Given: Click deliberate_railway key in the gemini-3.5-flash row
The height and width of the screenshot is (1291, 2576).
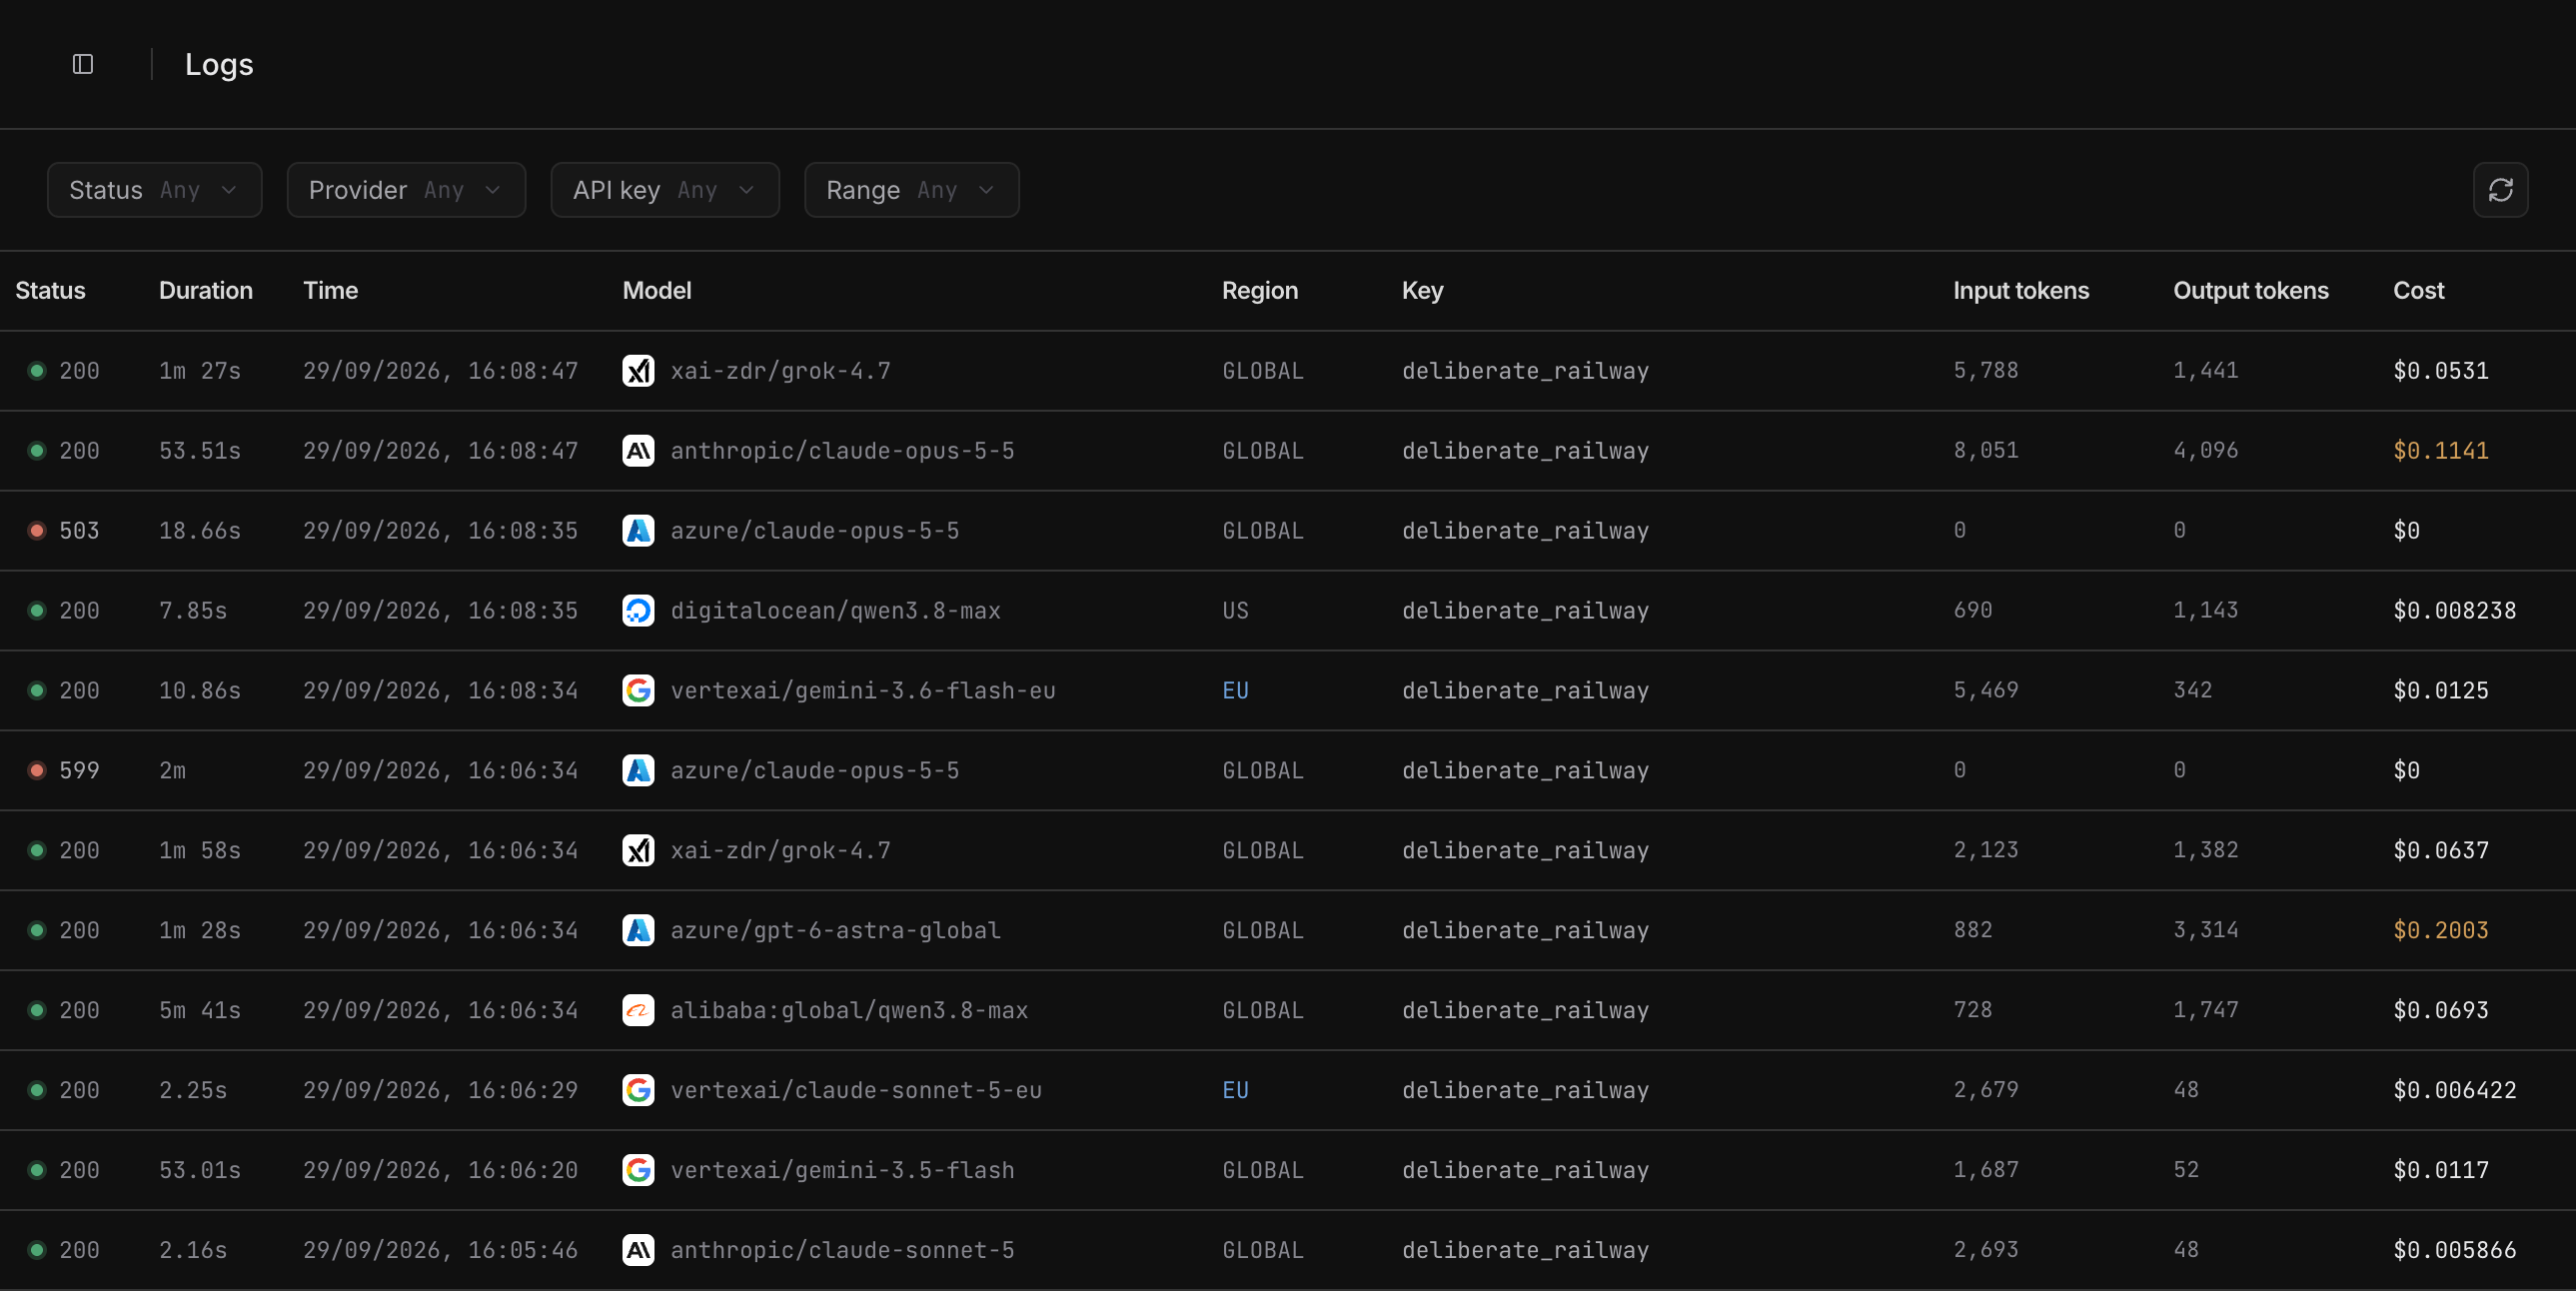Looking at the screenshot, I should pos(1525,1170).
